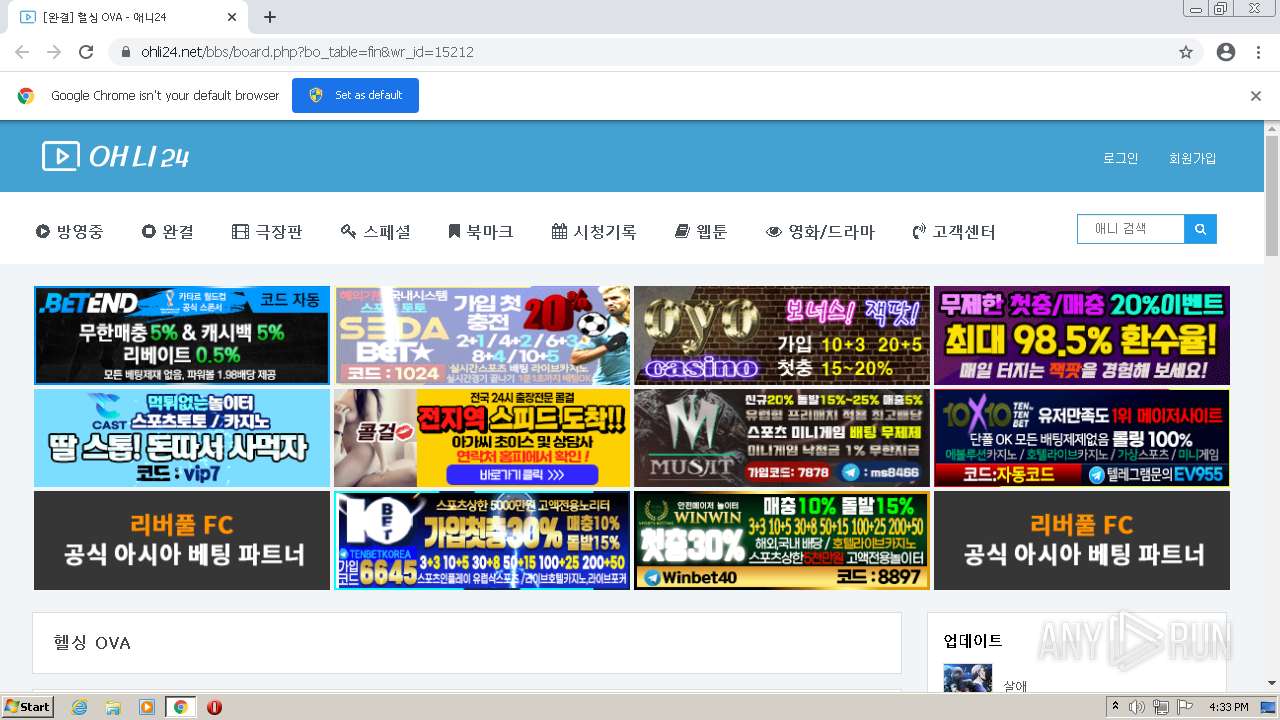Open the 영화/드라마 menu
This screenshot has height=720, width=1280.
click(820, 231)
